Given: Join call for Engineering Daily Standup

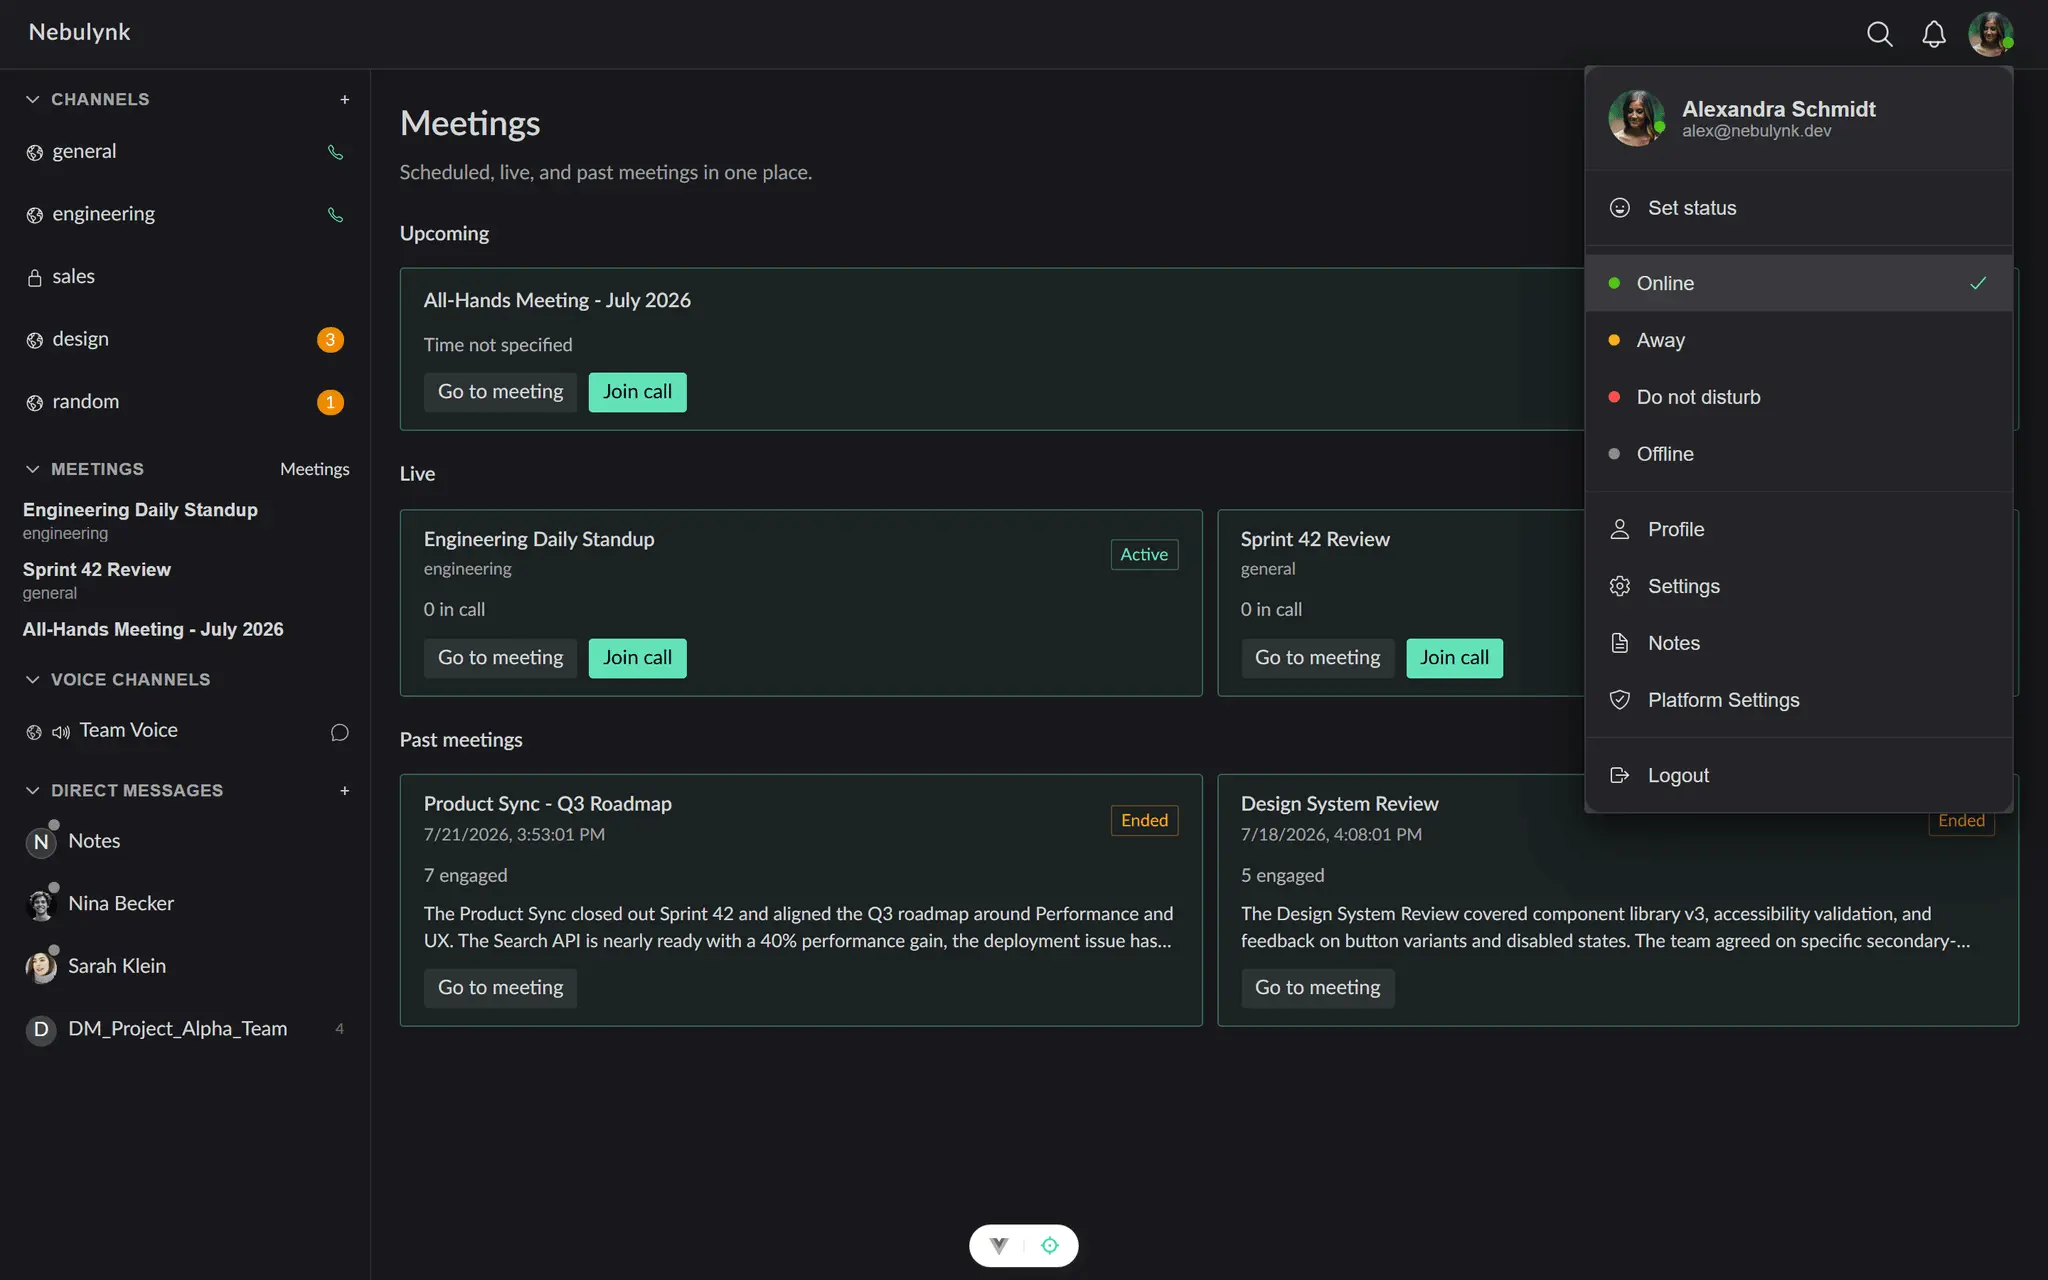Looking at the screenshot, I should (637, 658).
